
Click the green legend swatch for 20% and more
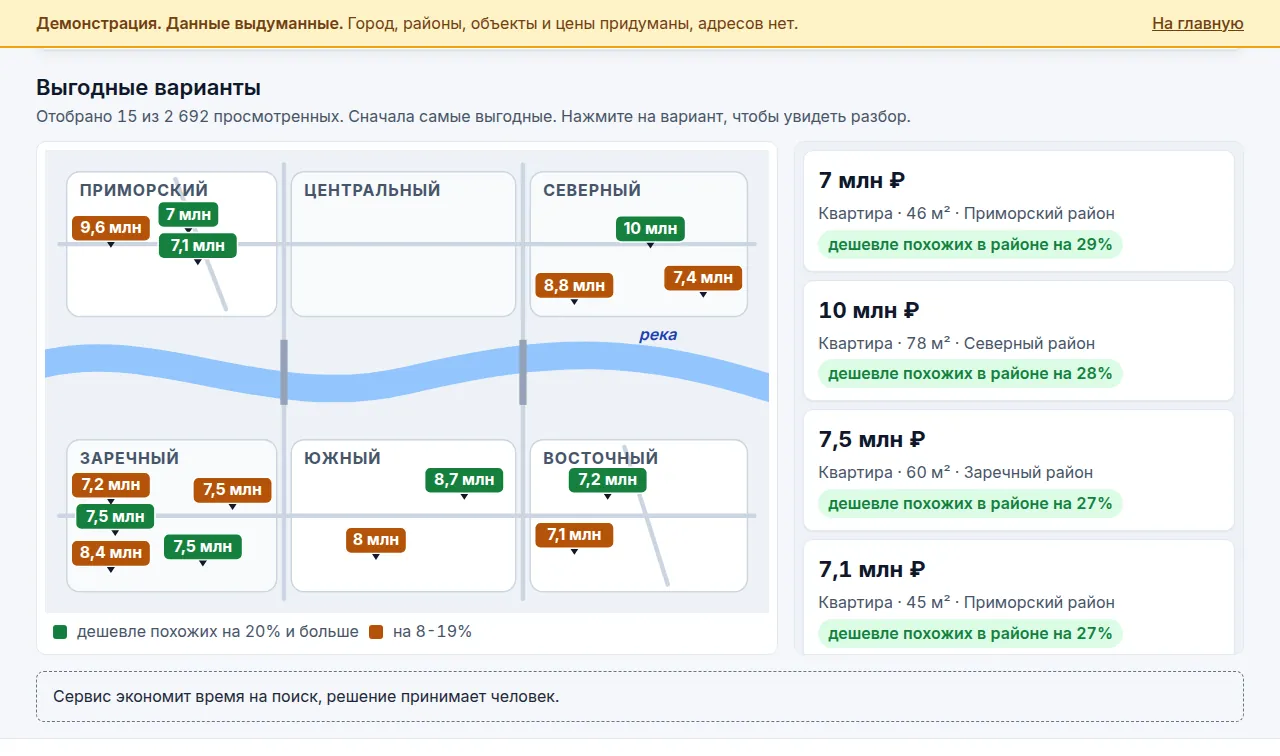[x=60, y=632]
